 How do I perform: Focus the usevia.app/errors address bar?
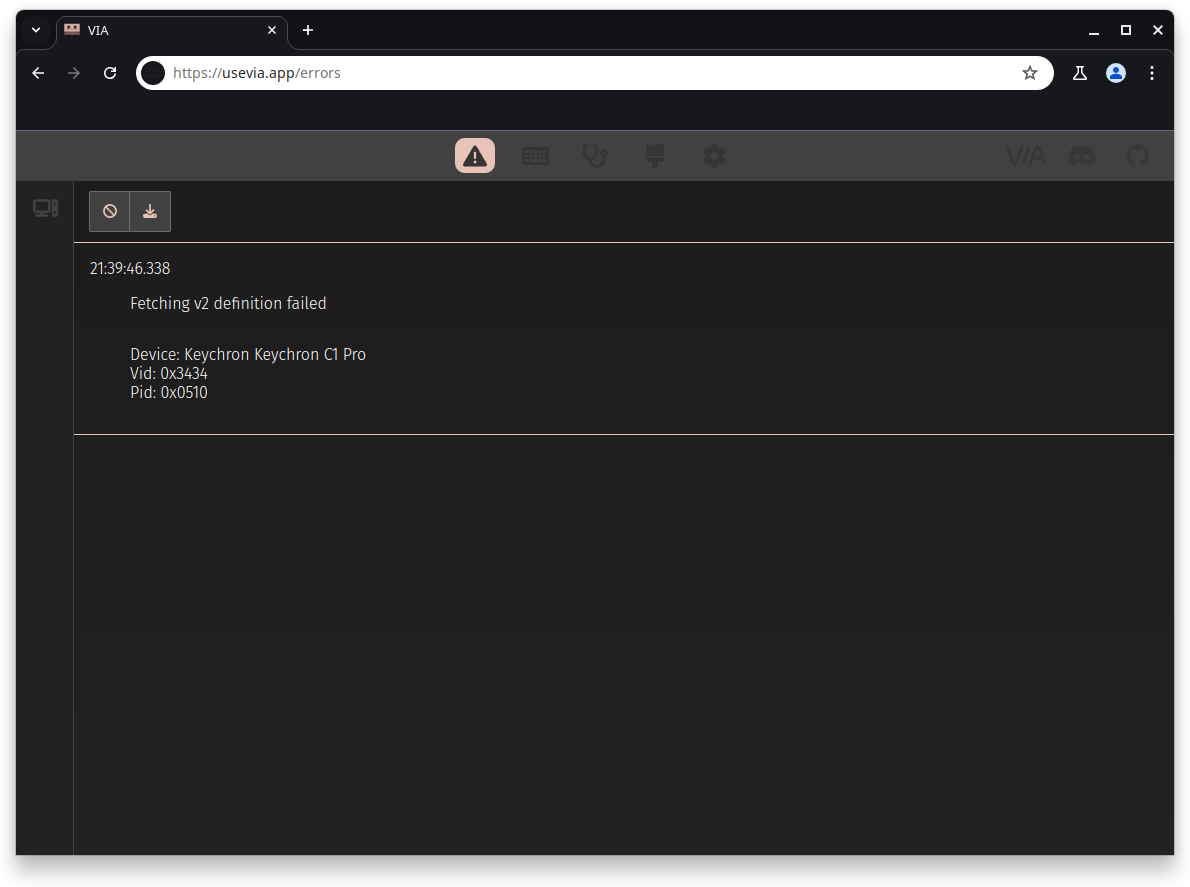click(x=592, y=73)
